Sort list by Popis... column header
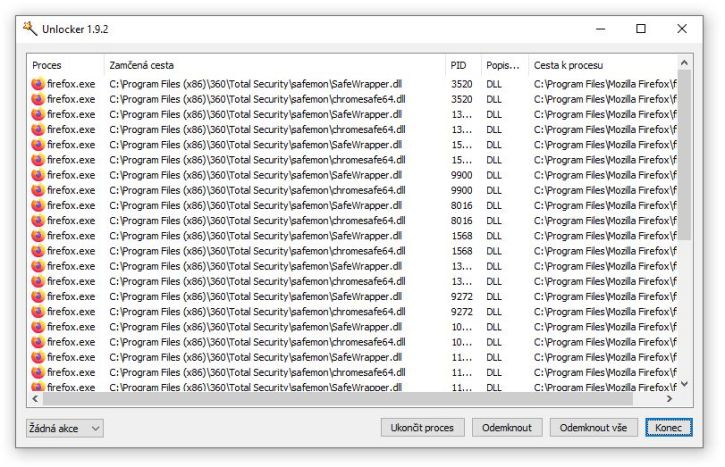Screen dimensions: 725x467 tap(504, 65)
